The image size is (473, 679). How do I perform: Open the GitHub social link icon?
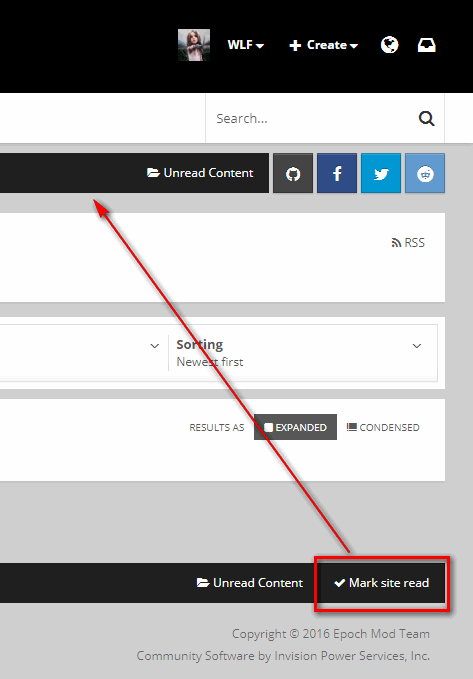[293, 173]
